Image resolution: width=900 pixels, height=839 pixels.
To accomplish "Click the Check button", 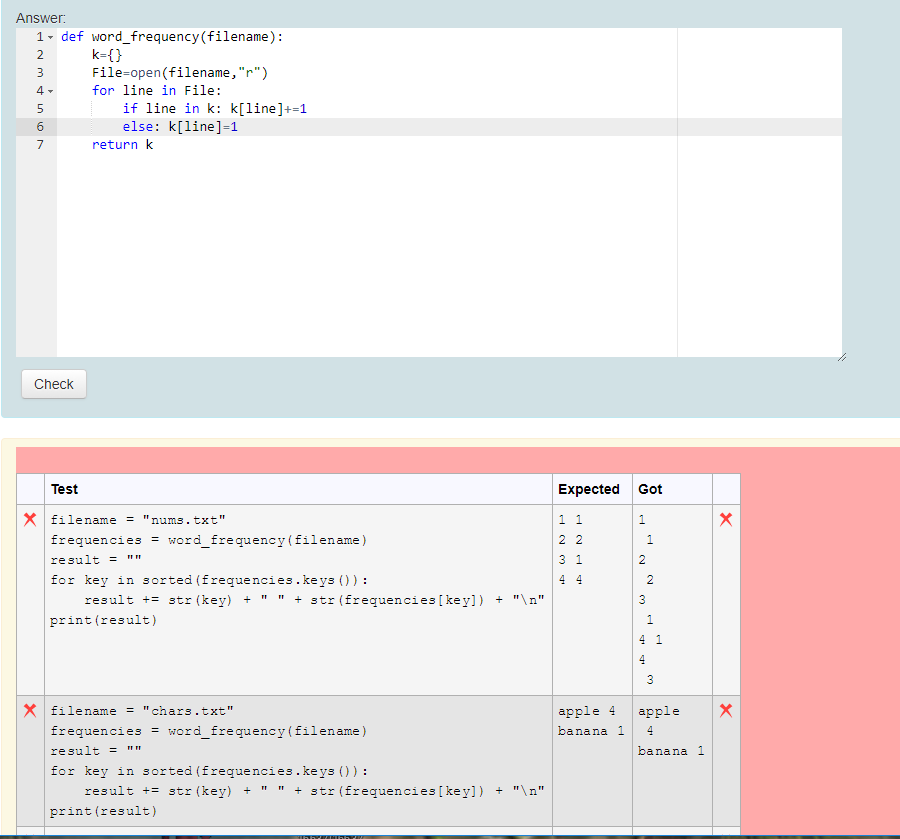I will [54, 384].
